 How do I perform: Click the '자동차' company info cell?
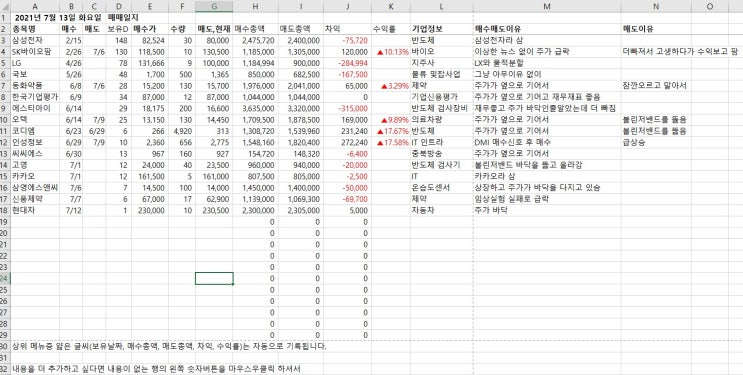click(441, 210)
